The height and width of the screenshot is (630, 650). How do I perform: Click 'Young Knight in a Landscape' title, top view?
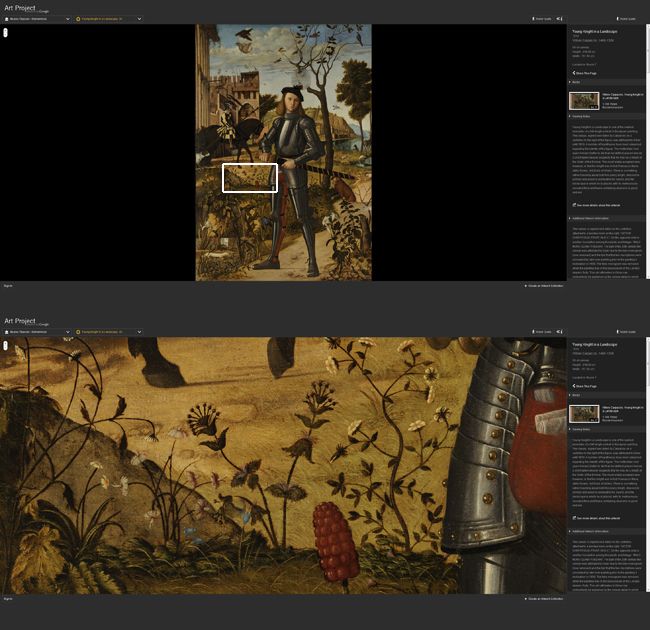pyautogui.click(x=594, y=32)
